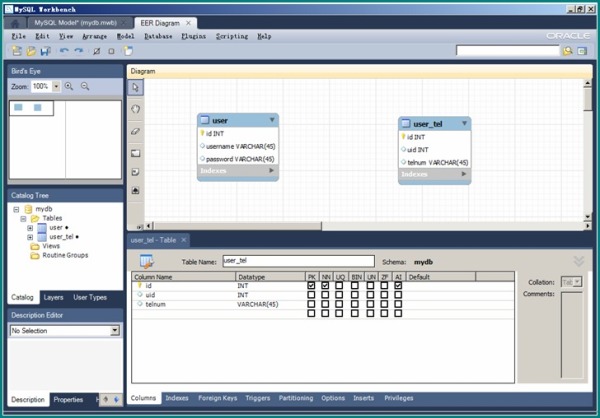Click the key icon of user id column in diagram

[x=202, y=133]
